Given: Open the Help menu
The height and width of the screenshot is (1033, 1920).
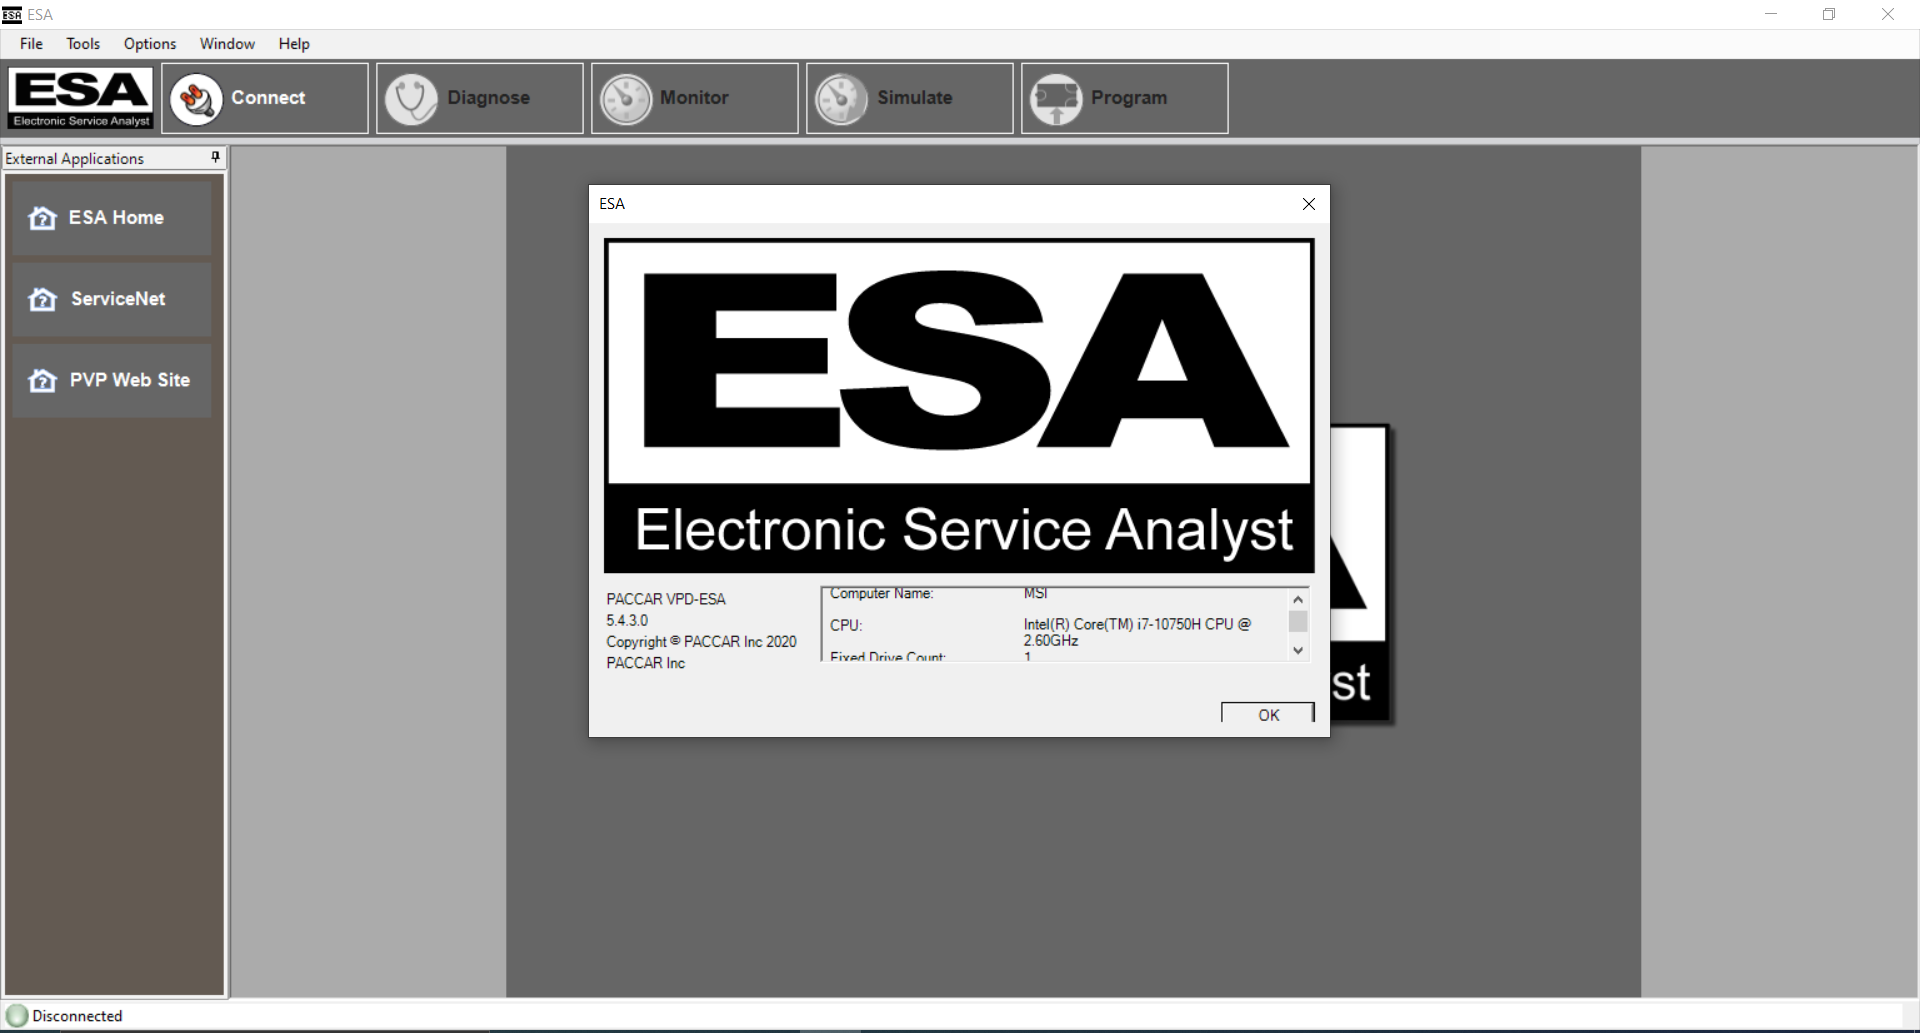Looking at the screenshot, I should tap(293, 44).
